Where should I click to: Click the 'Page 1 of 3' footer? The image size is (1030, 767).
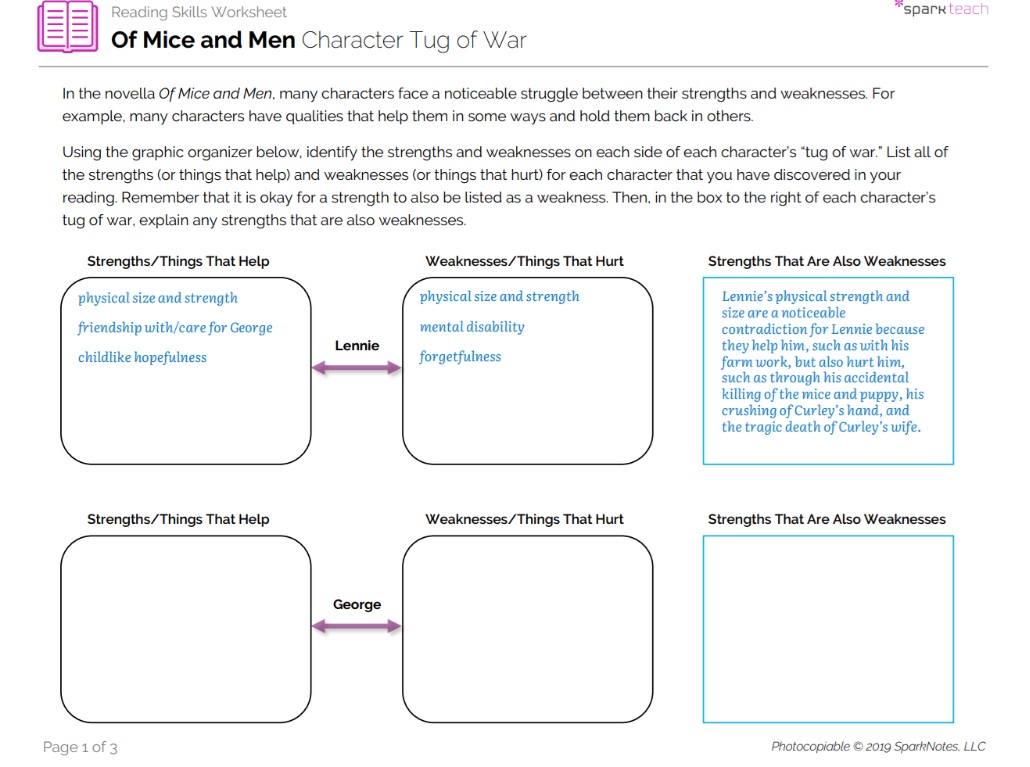pyautogui.click(x=80, y=747)
